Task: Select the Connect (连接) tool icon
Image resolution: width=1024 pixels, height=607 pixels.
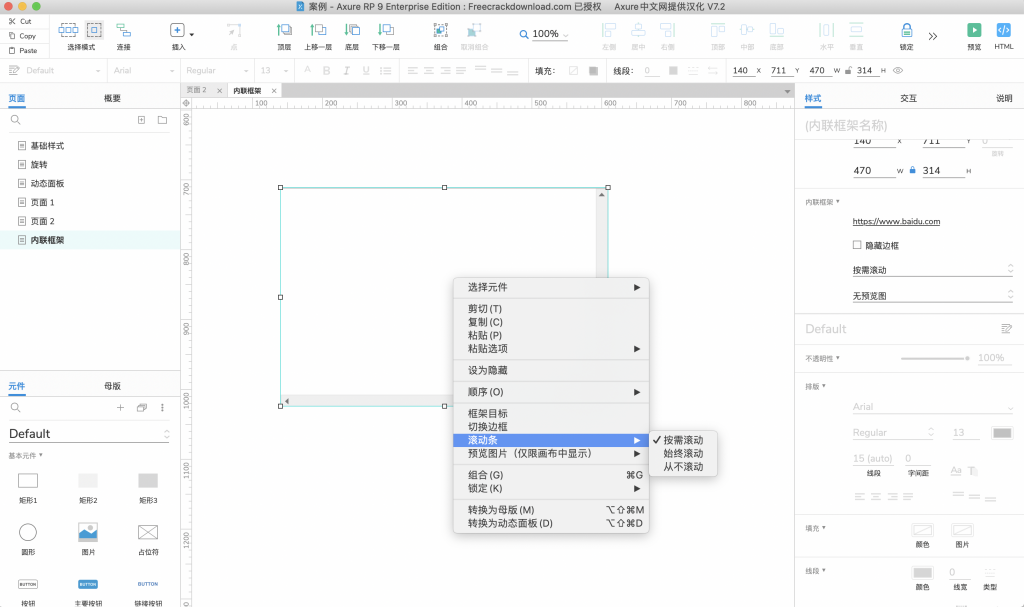Action: click(x=123, y=30)
